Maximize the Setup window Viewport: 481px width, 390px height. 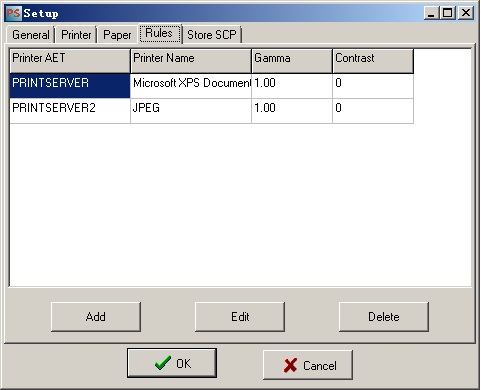tap(448, 13)
